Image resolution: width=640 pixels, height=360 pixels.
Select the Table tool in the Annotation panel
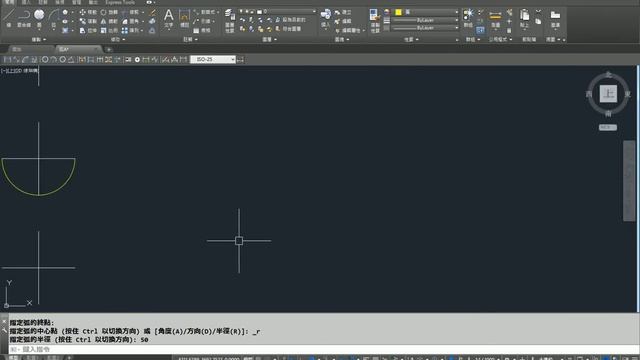(x=202, y=30)
